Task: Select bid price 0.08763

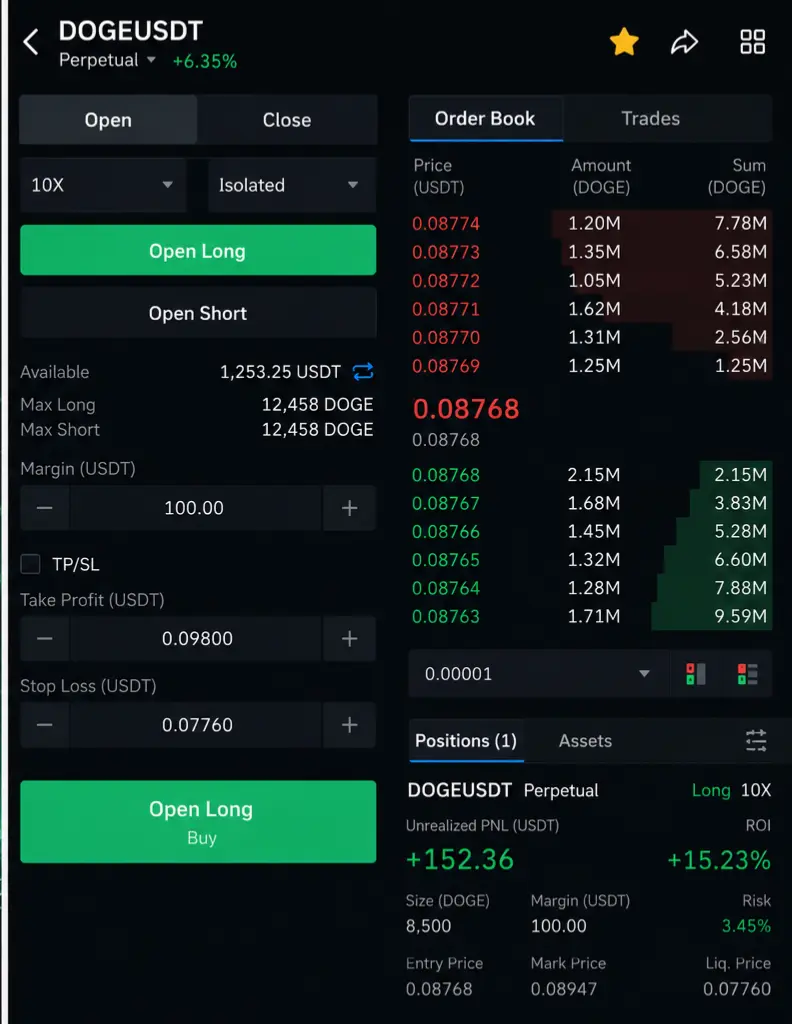Action: pyautogui.click(x=446, y=616)
